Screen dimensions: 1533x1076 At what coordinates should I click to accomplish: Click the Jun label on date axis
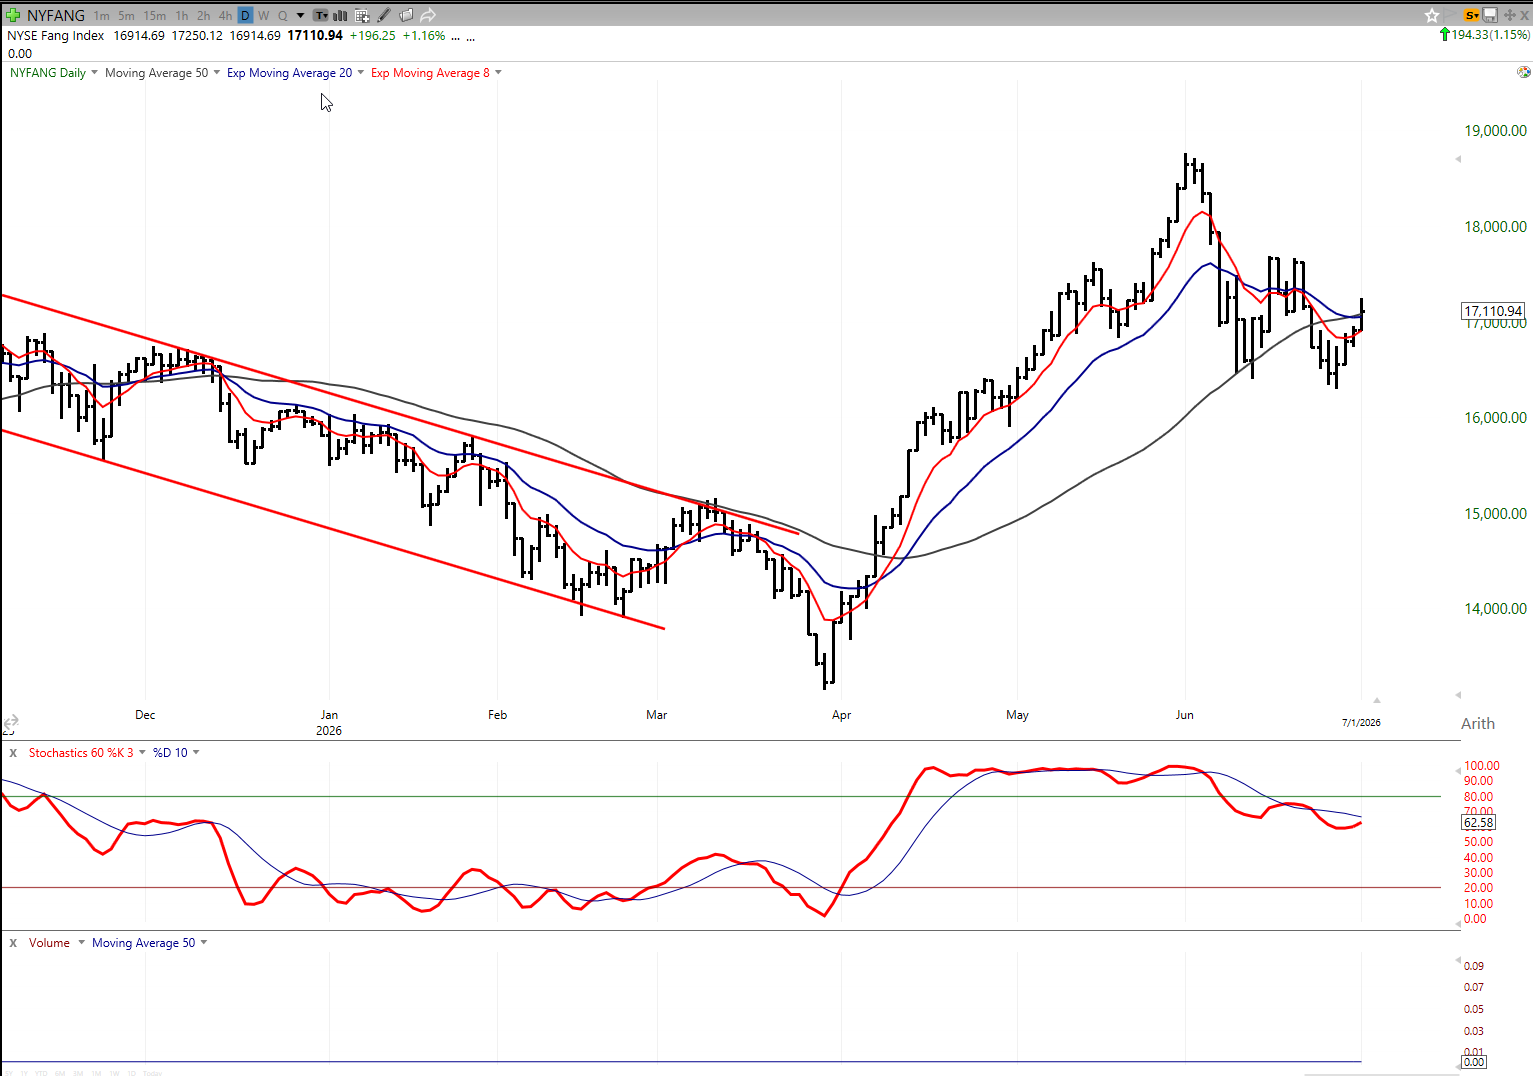1185,715
